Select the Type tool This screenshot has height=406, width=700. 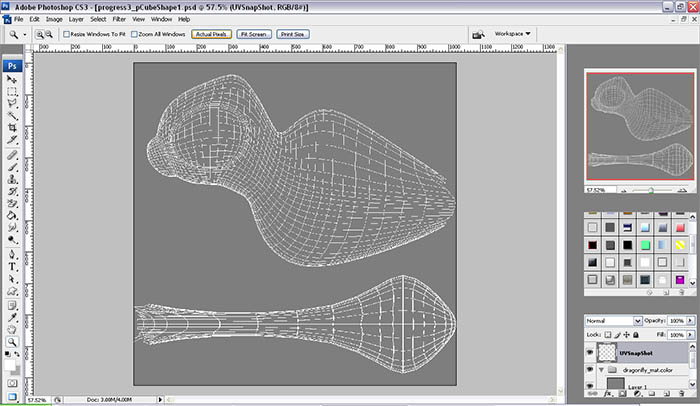(12, 267)
